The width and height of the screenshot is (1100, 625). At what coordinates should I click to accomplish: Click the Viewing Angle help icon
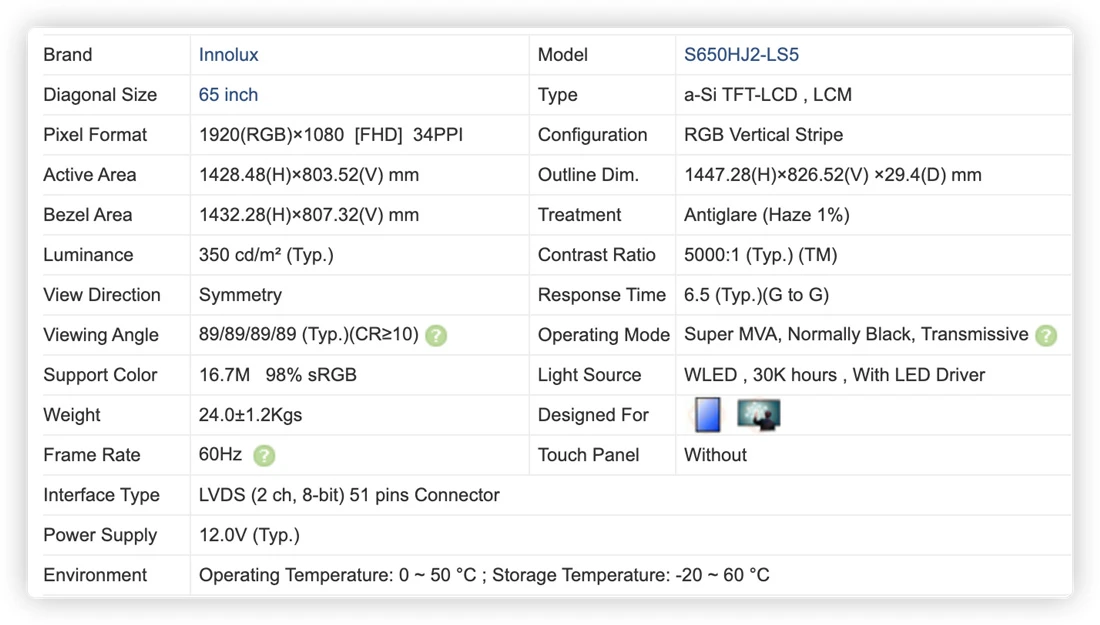point(436,335)
